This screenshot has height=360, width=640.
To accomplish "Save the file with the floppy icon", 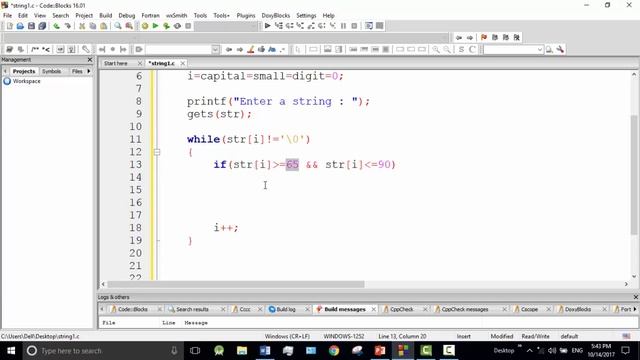I will [x=31, y=26].
